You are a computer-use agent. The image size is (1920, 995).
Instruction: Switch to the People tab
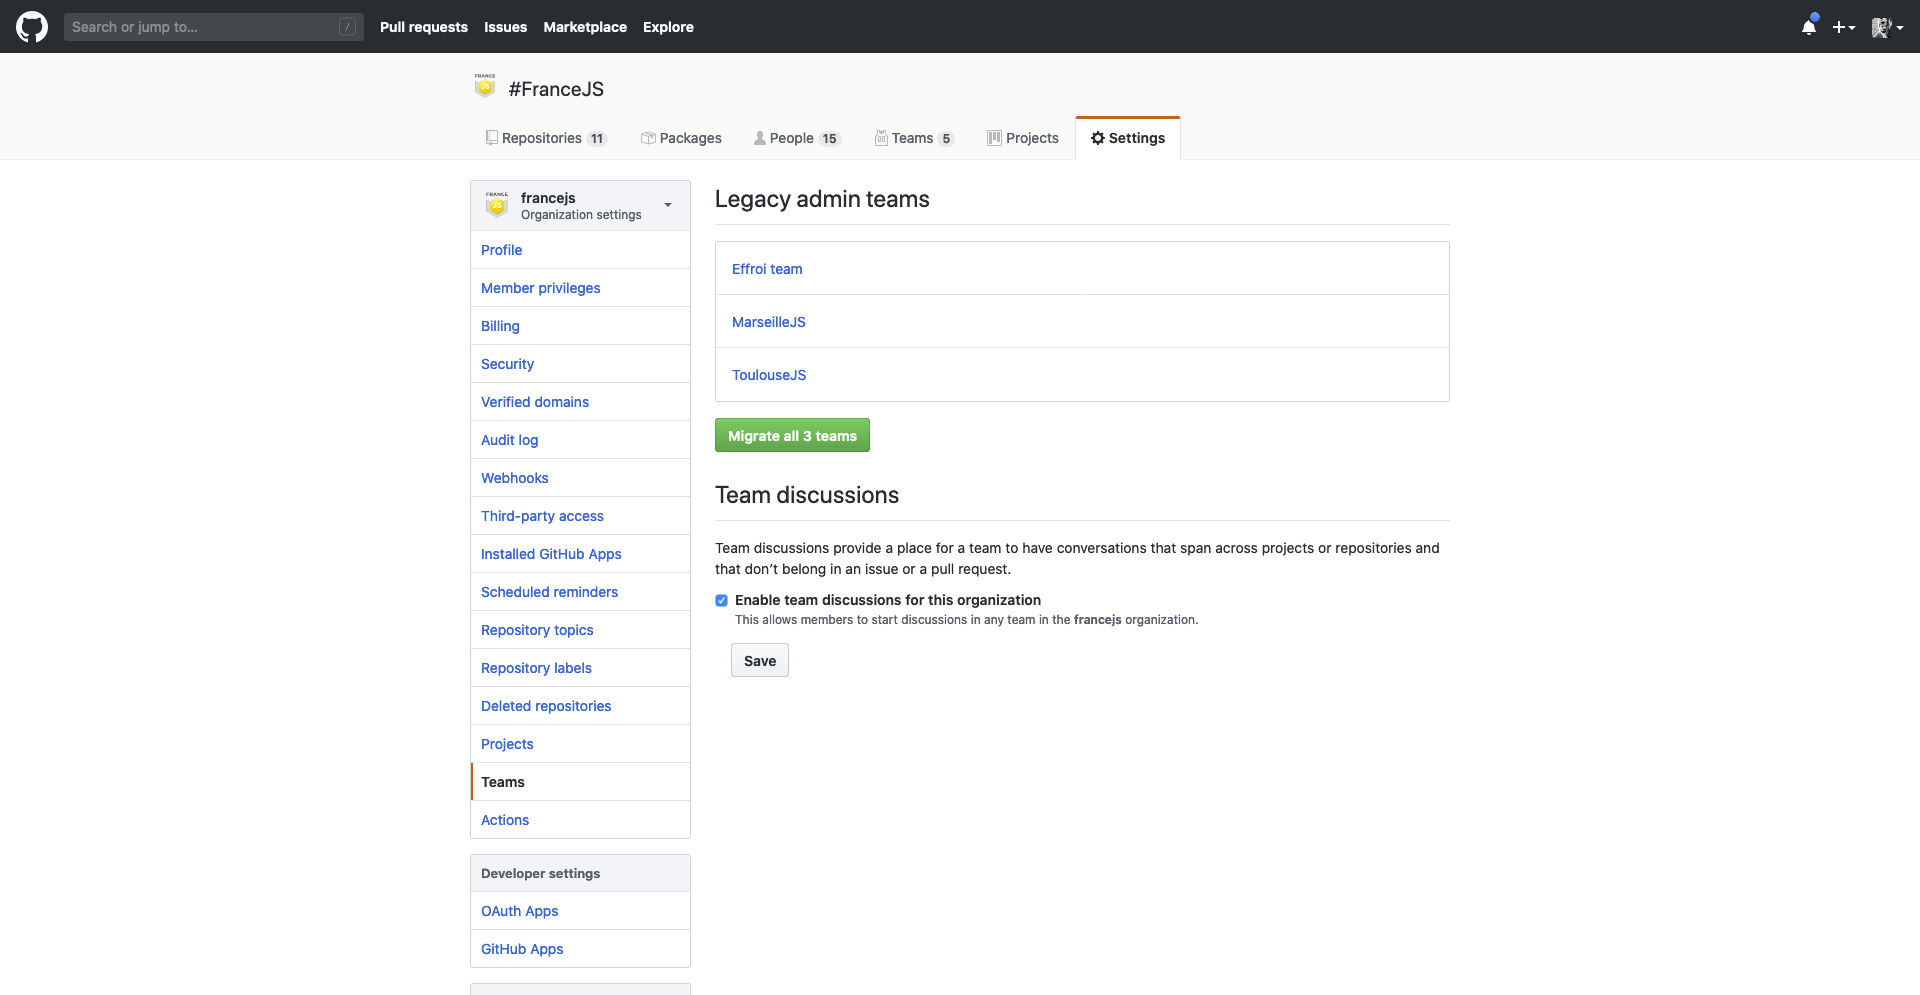[x=797, y=138]
